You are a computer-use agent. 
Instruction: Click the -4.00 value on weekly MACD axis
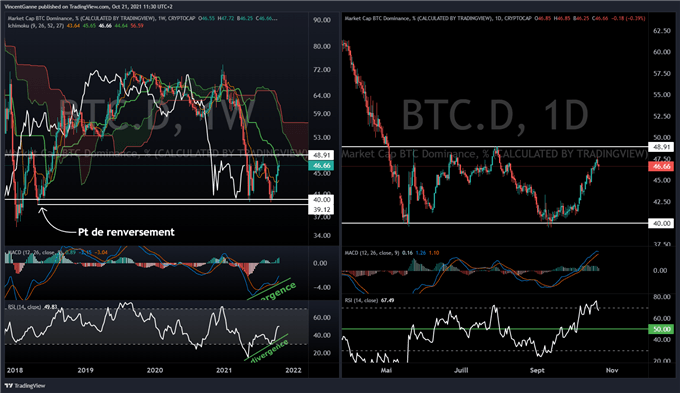pyautogui.click(x=322, y=287)
